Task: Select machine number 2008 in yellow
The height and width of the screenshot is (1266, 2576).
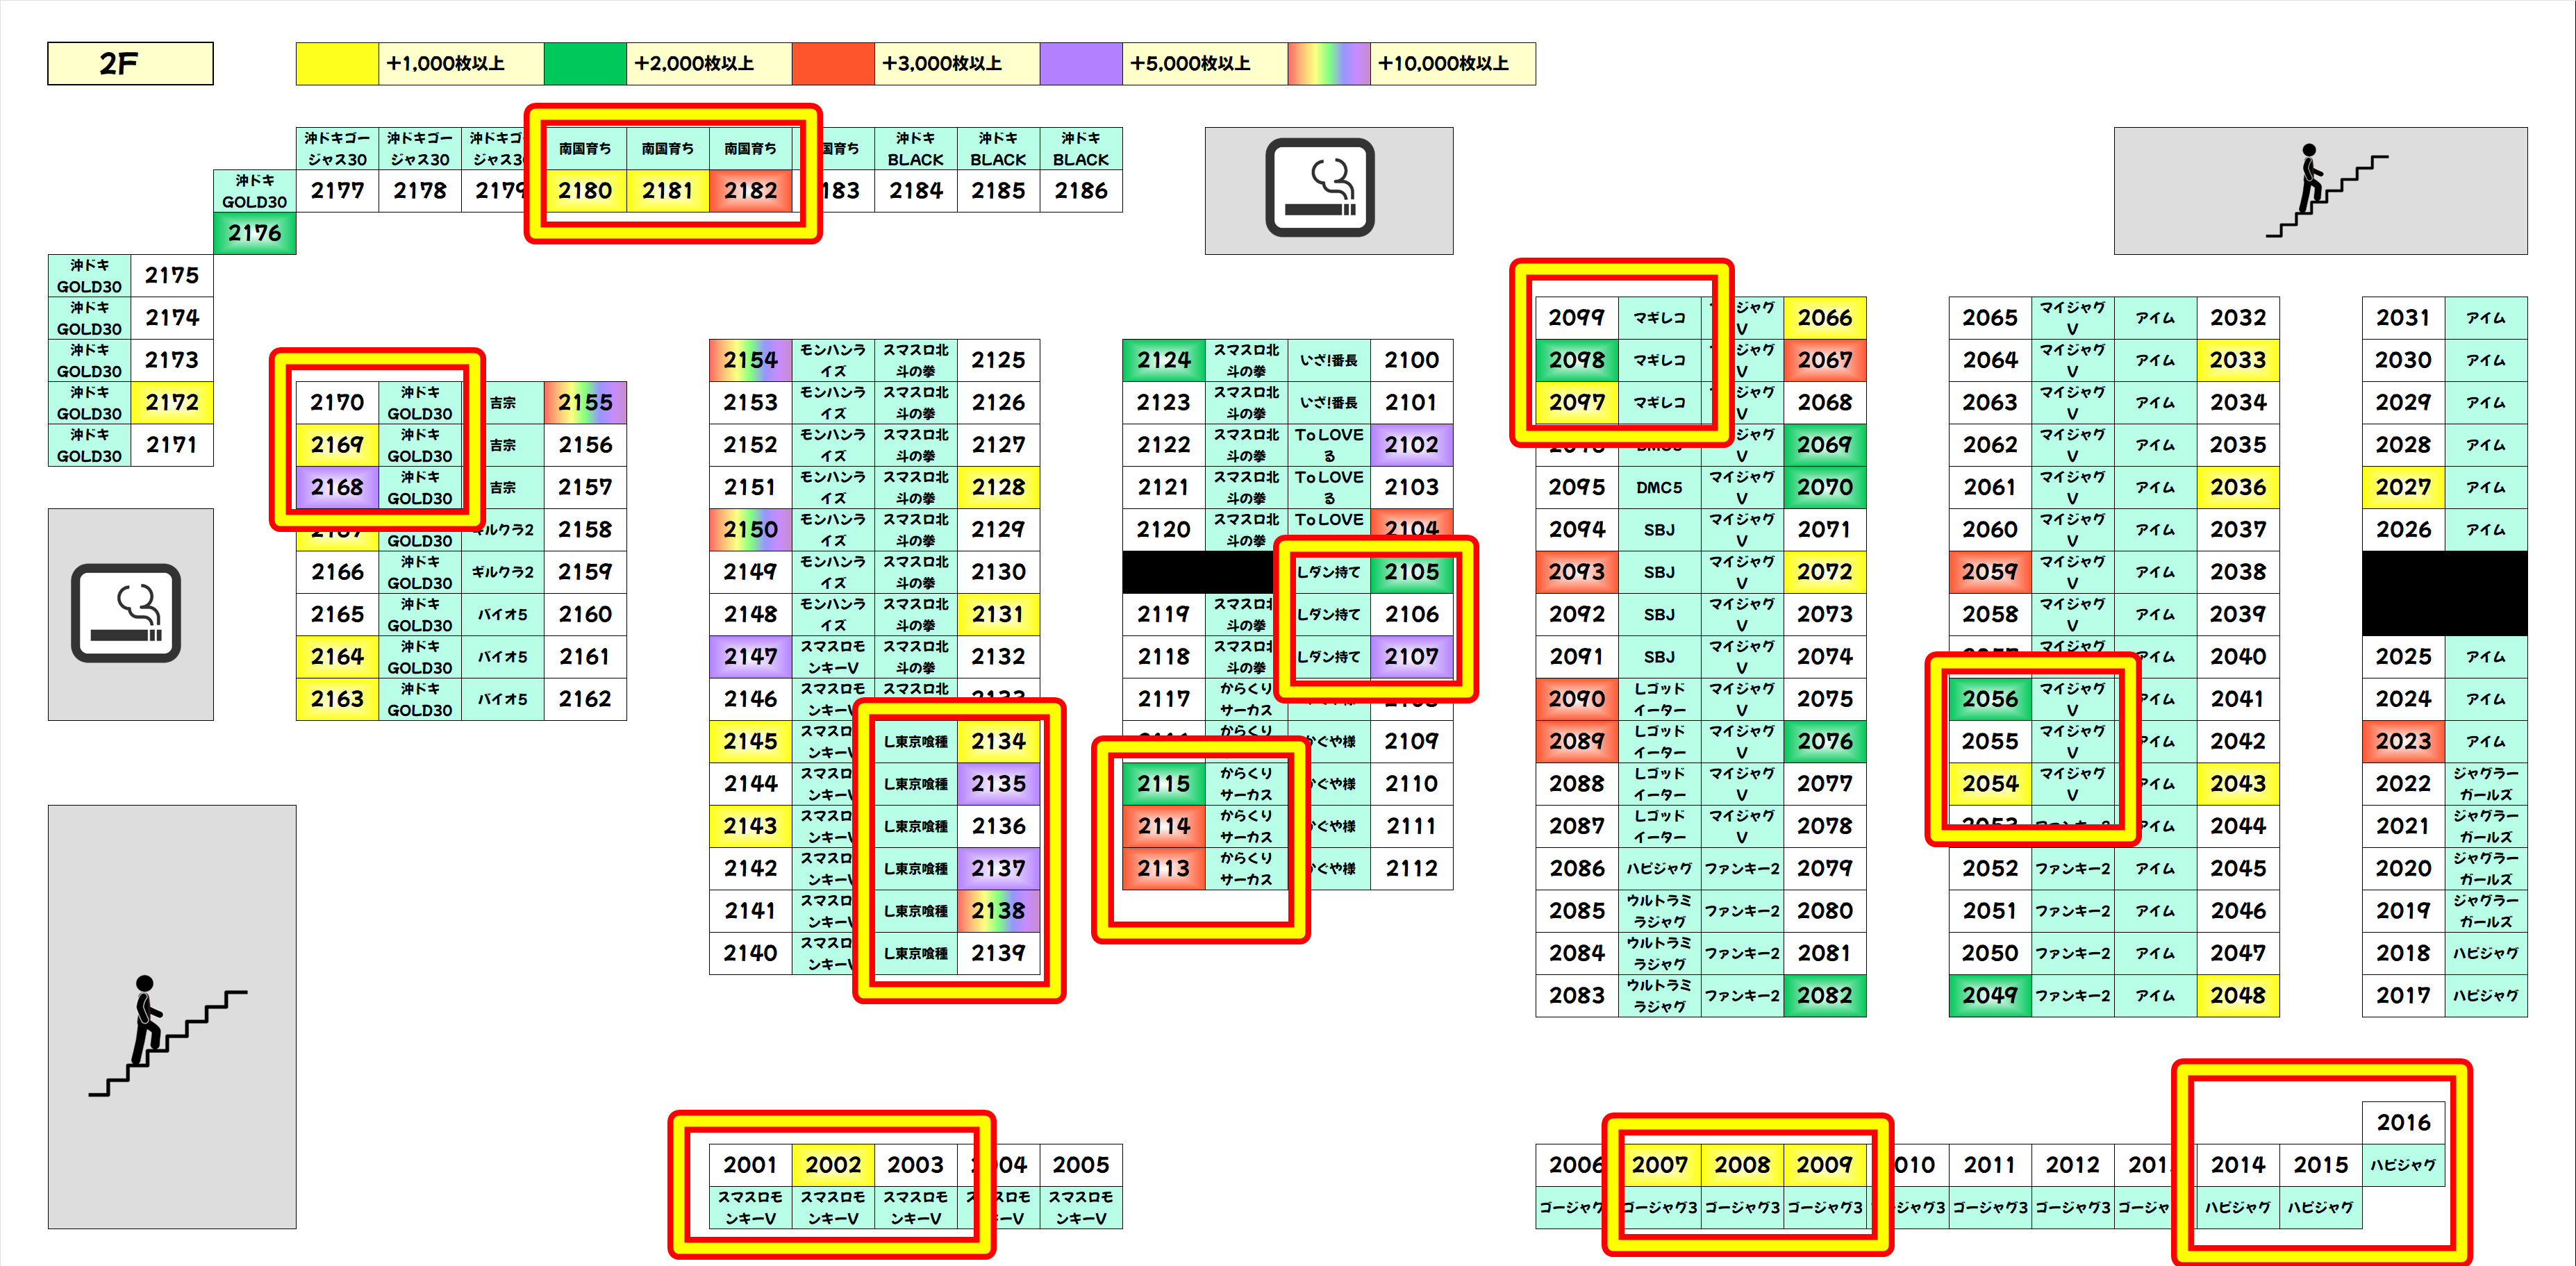Action: pos(1742,1165)
